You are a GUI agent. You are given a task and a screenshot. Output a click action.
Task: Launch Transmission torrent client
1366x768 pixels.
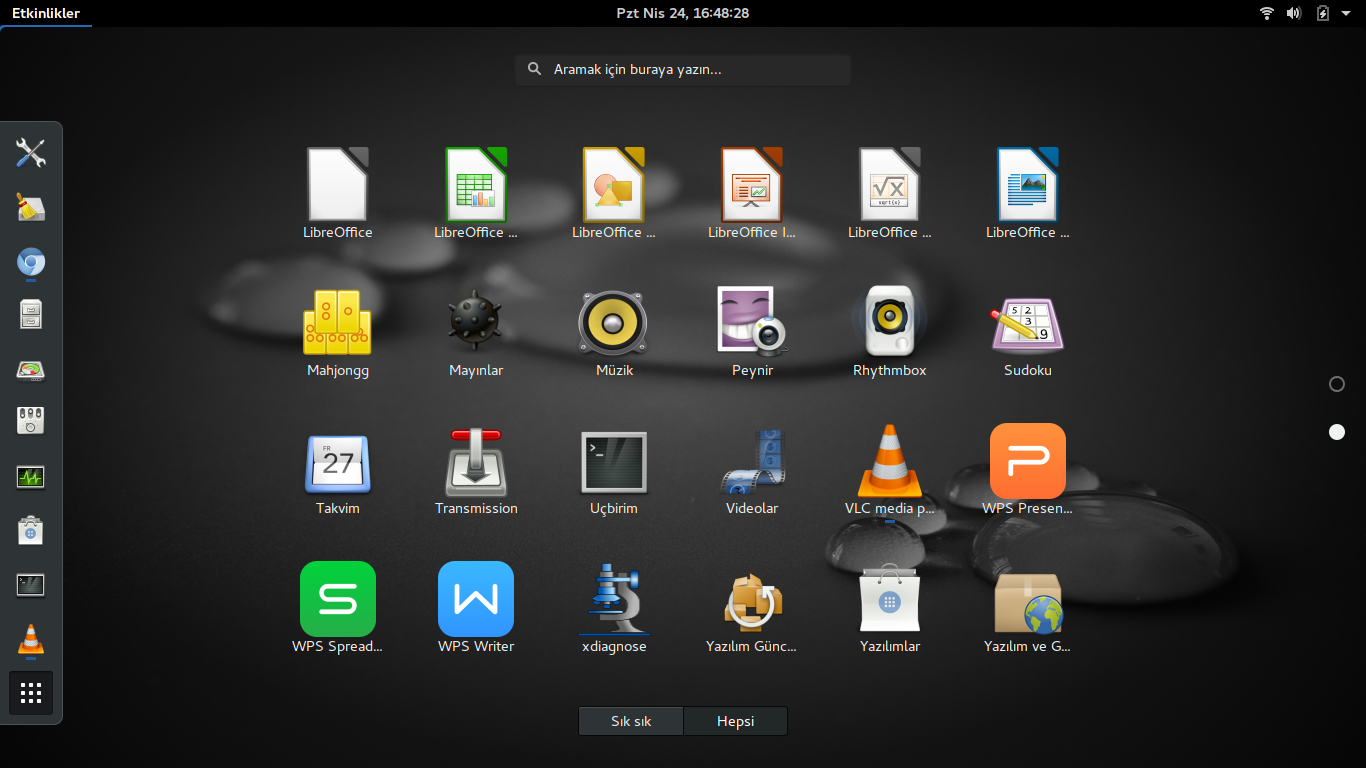click(x=476, y=462)
